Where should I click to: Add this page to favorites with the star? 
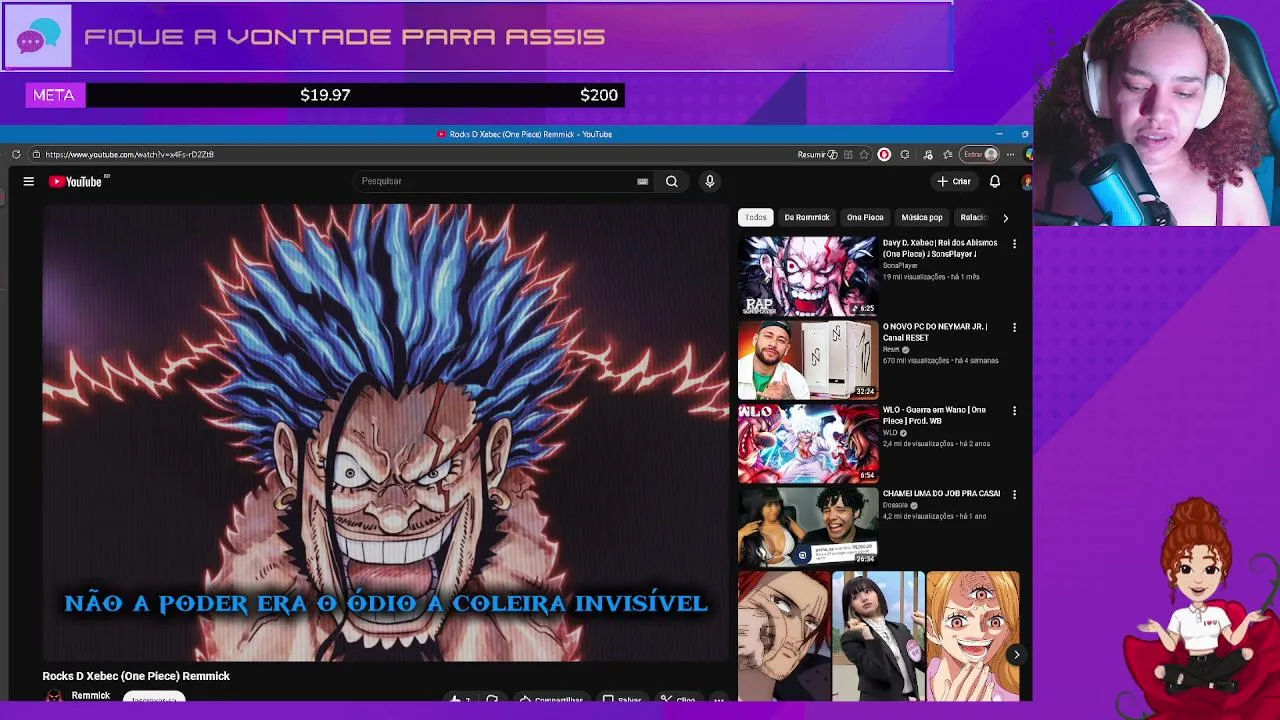(864, 154)
